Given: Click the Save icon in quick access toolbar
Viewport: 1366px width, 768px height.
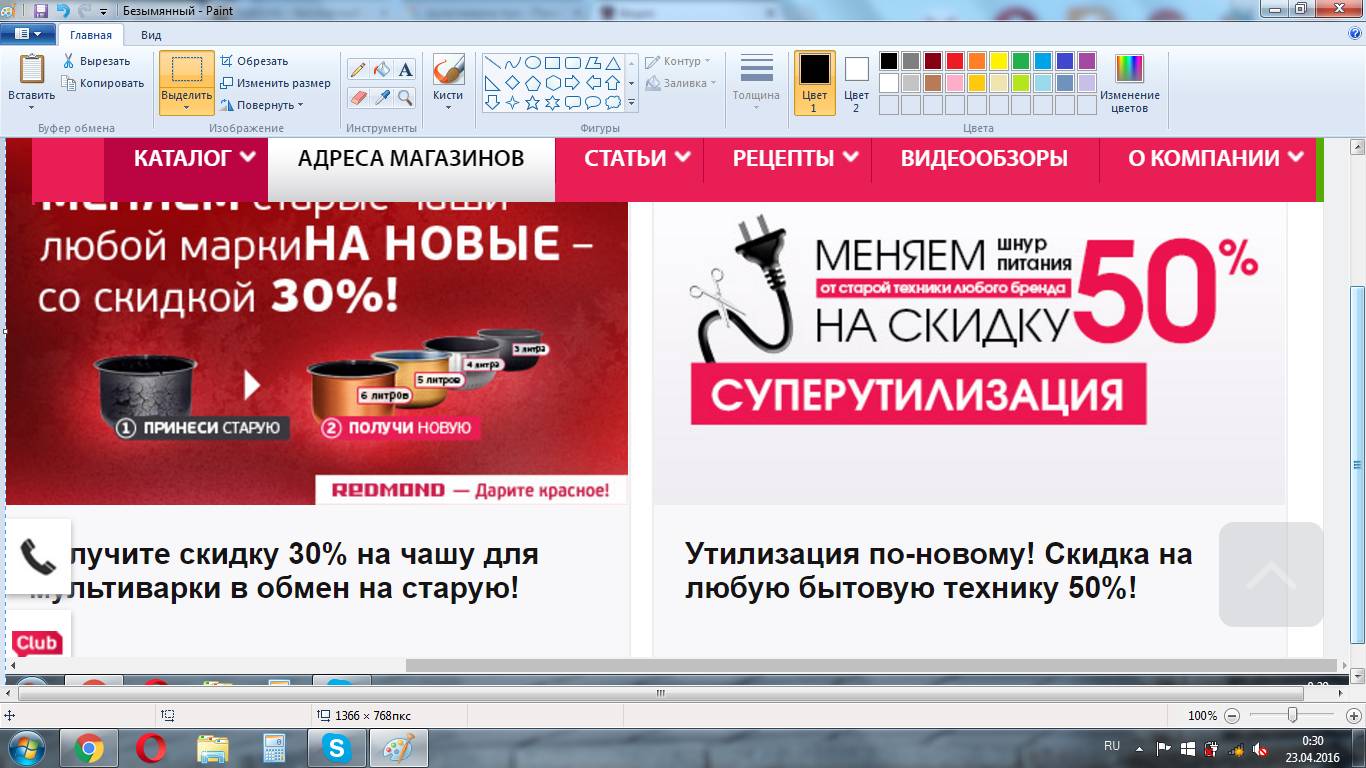Looking at the screenshot, I should pos(41,11).
